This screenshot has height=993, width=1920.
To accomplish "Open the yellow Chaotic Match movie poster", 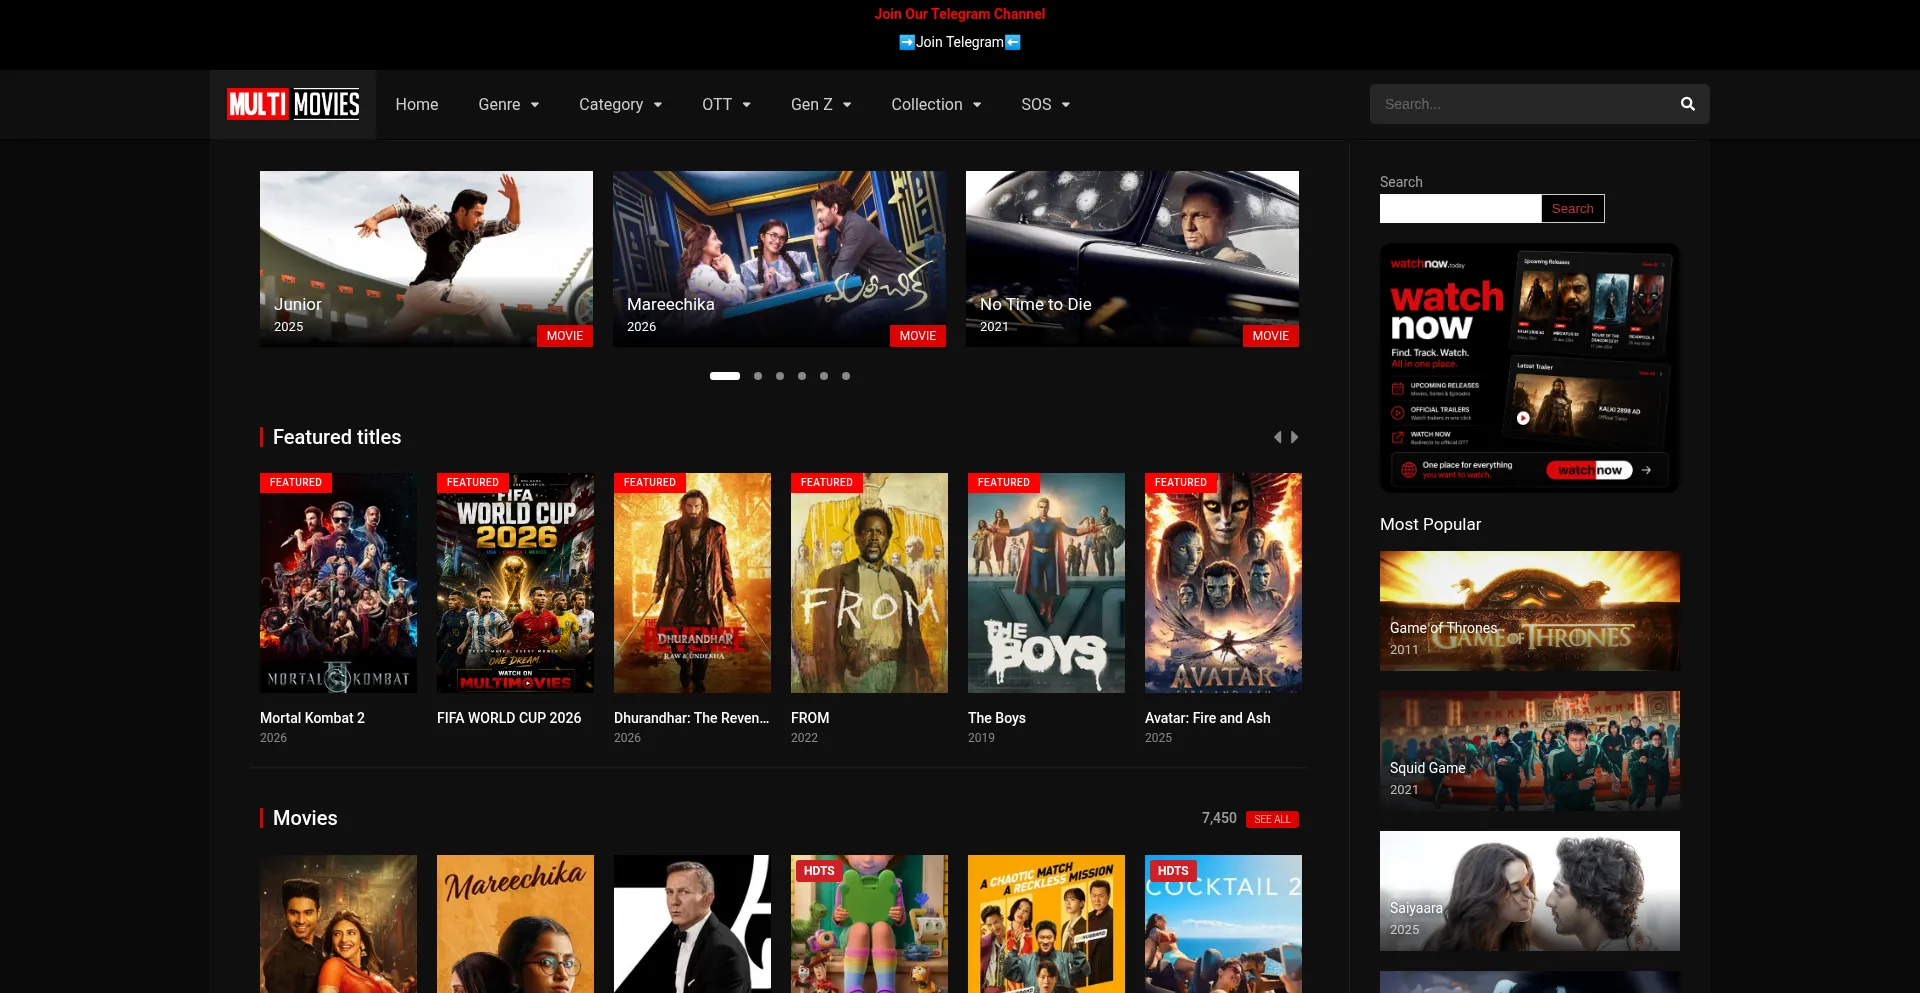I will 1046,924.
